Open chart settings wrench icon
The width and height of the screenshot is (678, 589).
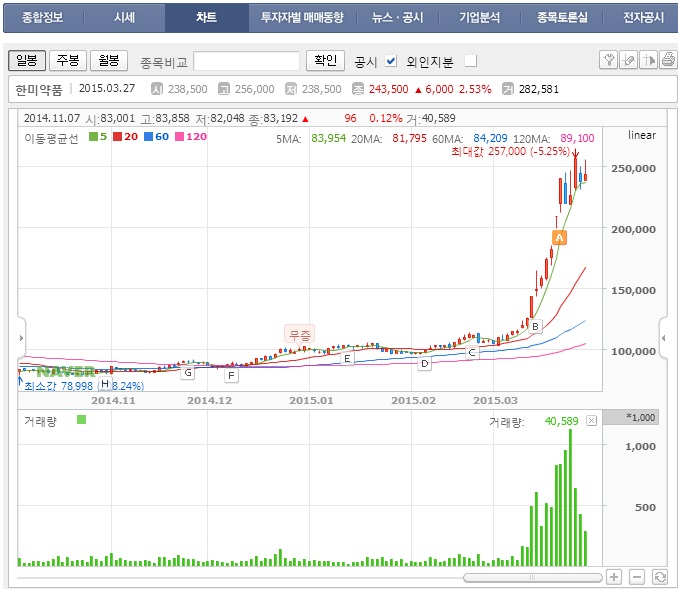coord(608,60)
